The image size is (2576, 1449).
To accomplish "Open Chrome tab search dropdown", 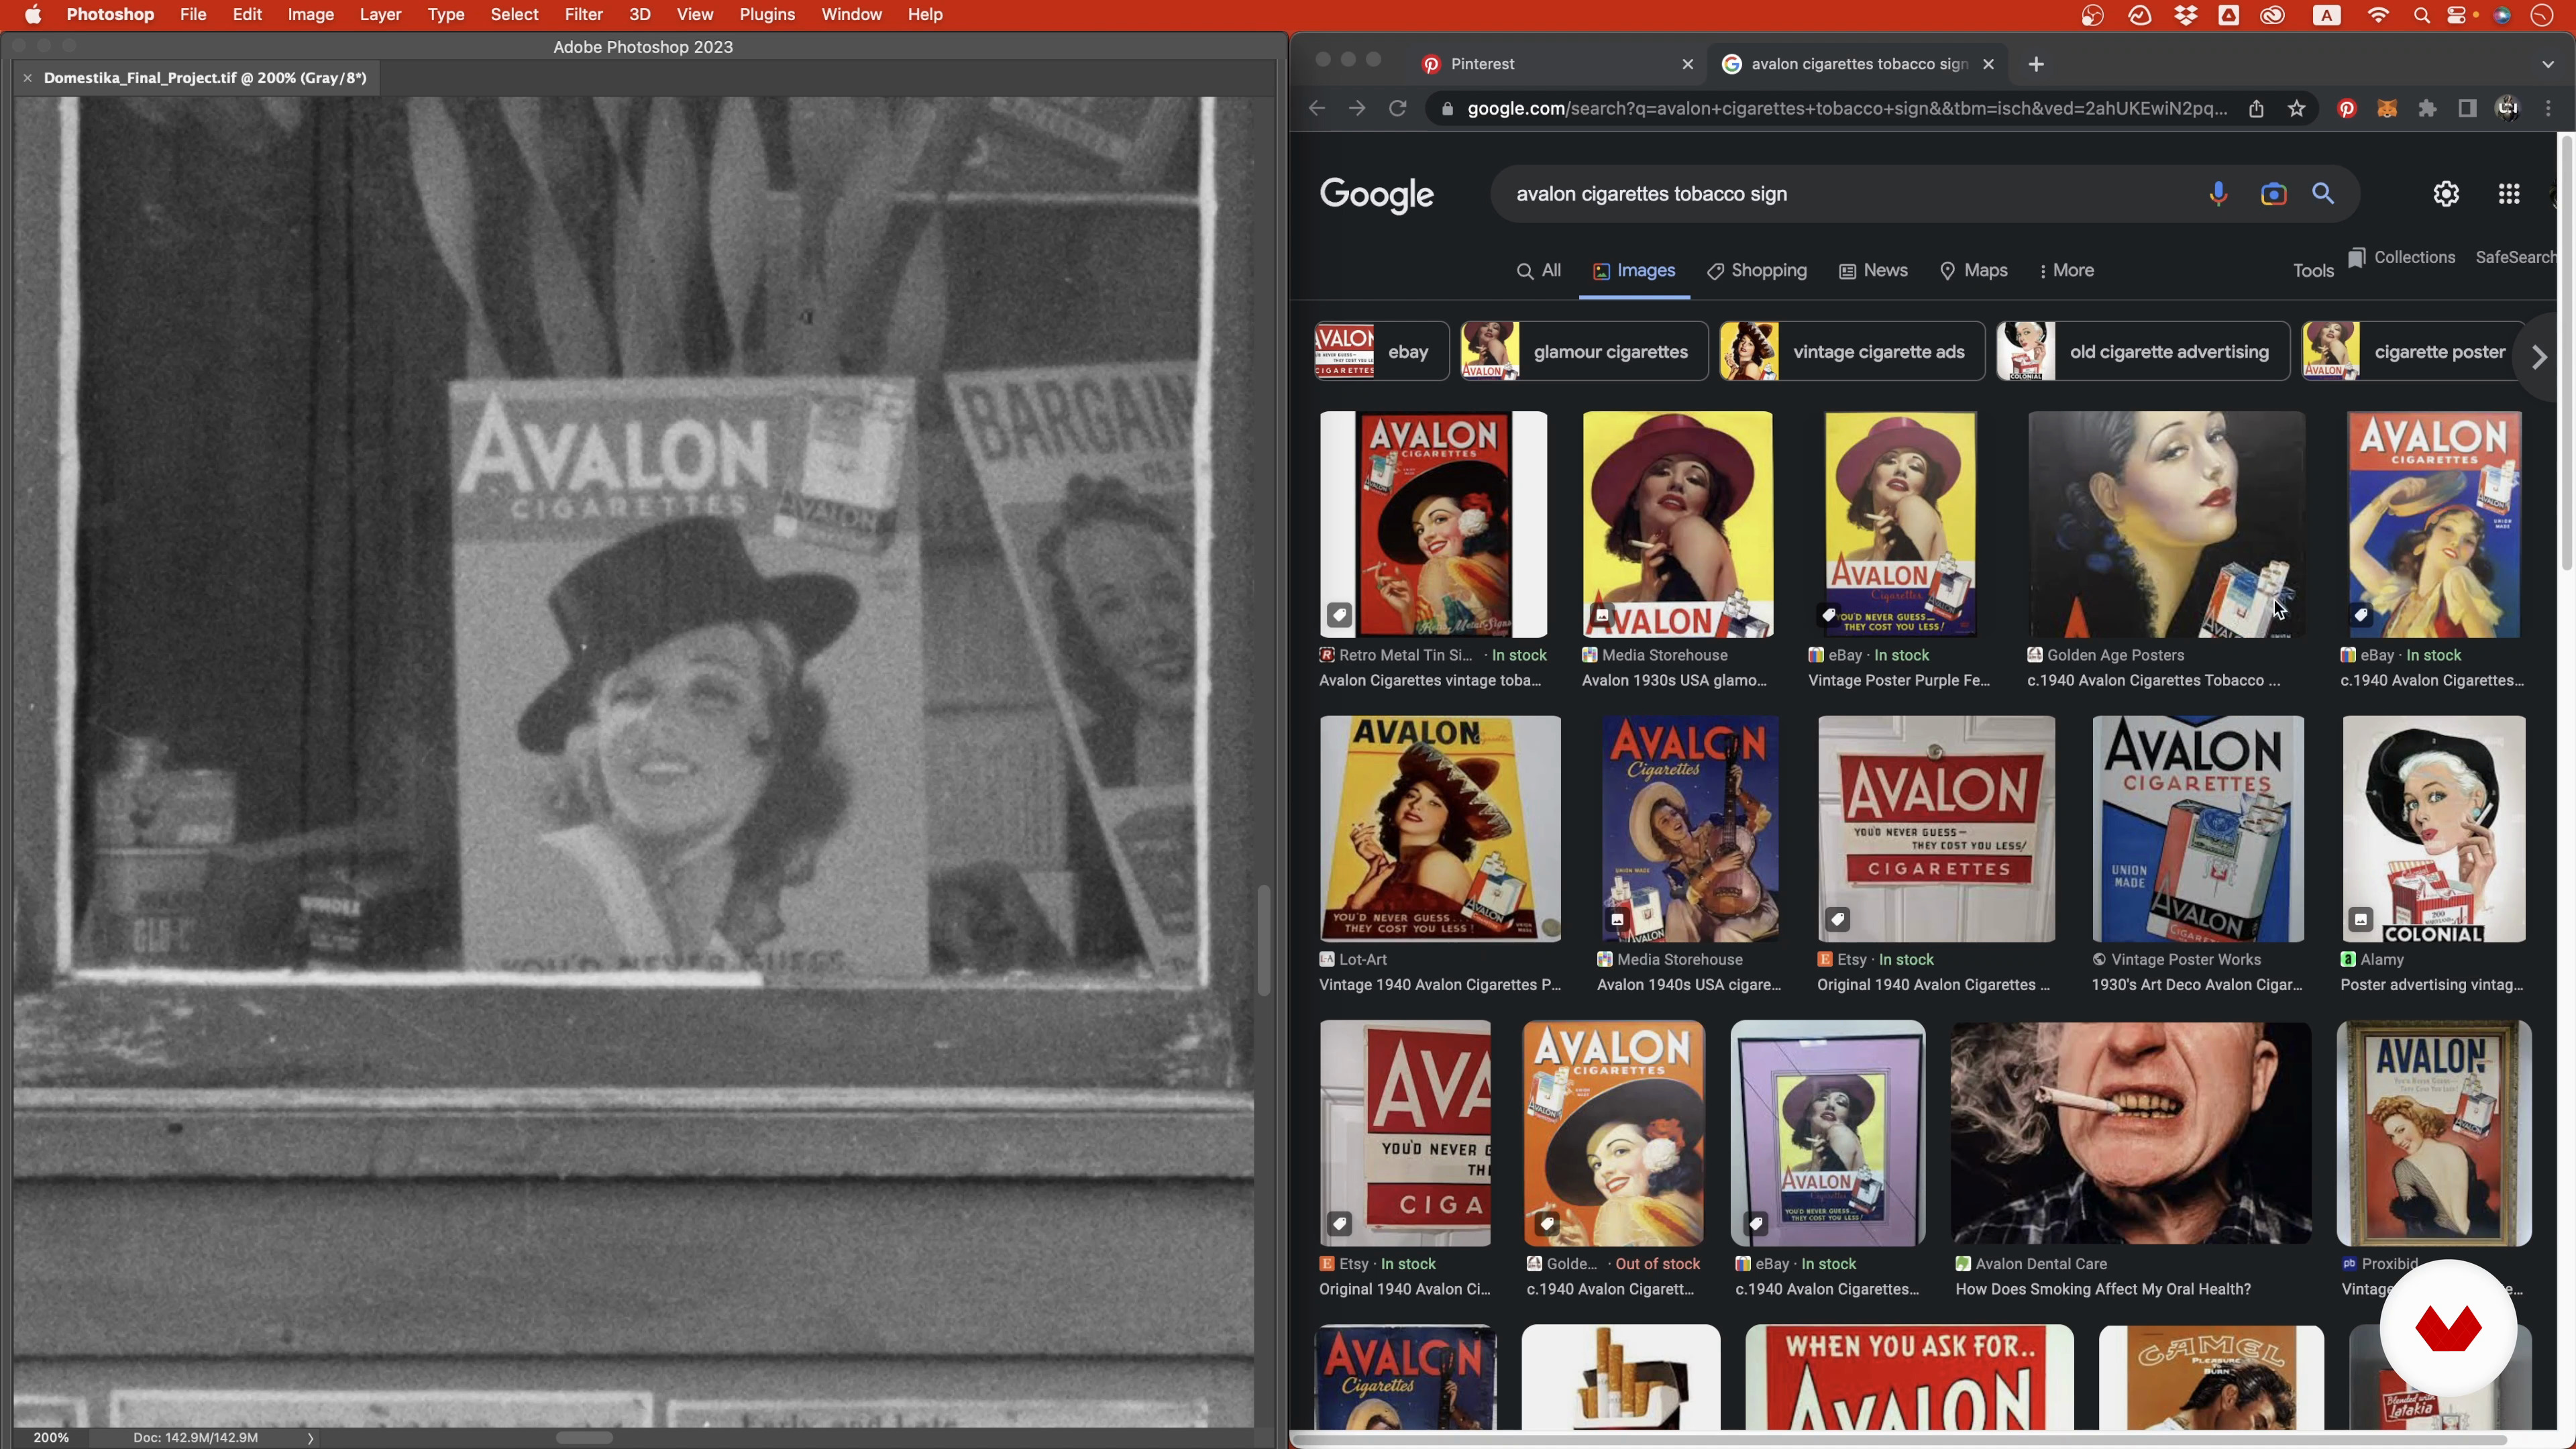I will click(x=2546, y=64).
